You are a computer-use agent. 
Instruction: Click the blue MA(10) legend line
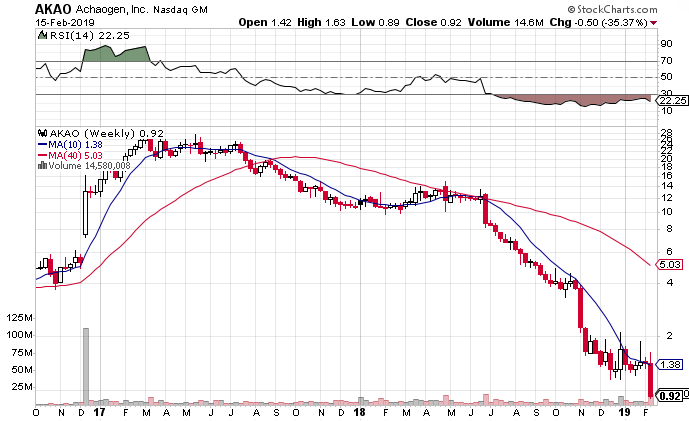(43, 145)
